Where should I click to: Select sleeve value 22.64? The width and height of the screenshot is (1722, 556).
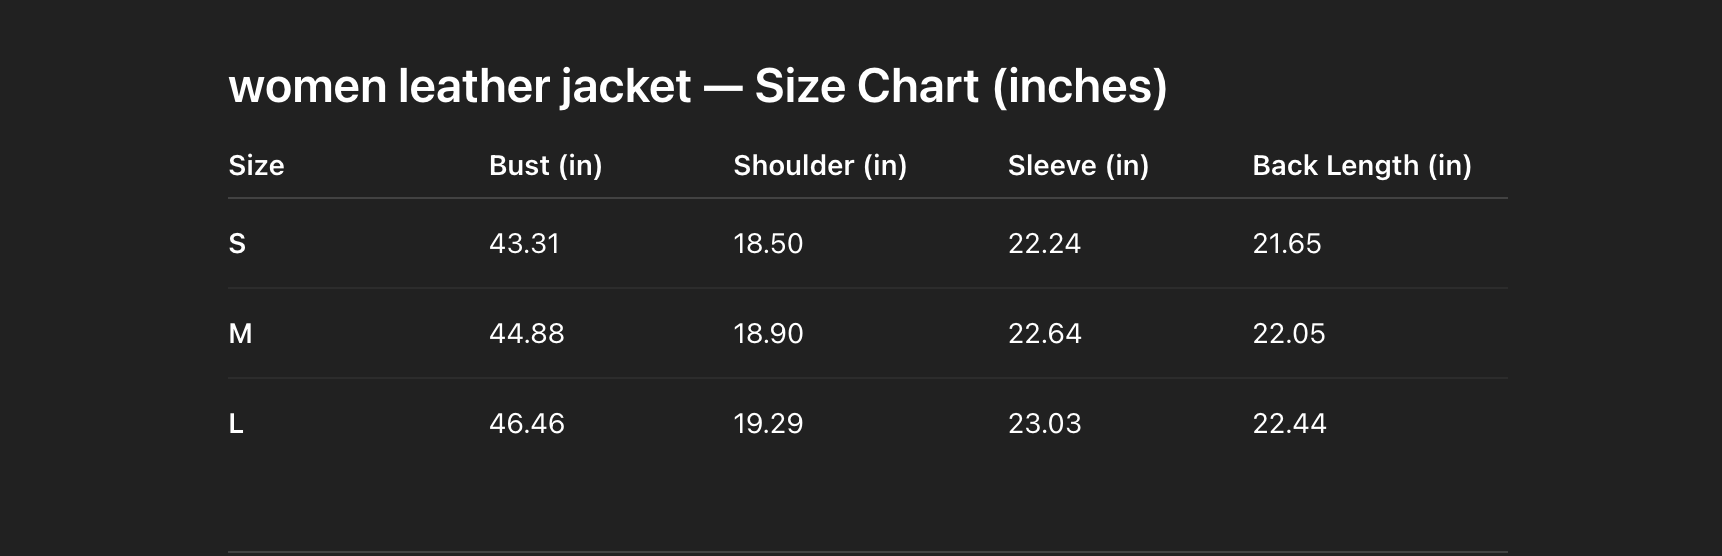(1044, 334)
